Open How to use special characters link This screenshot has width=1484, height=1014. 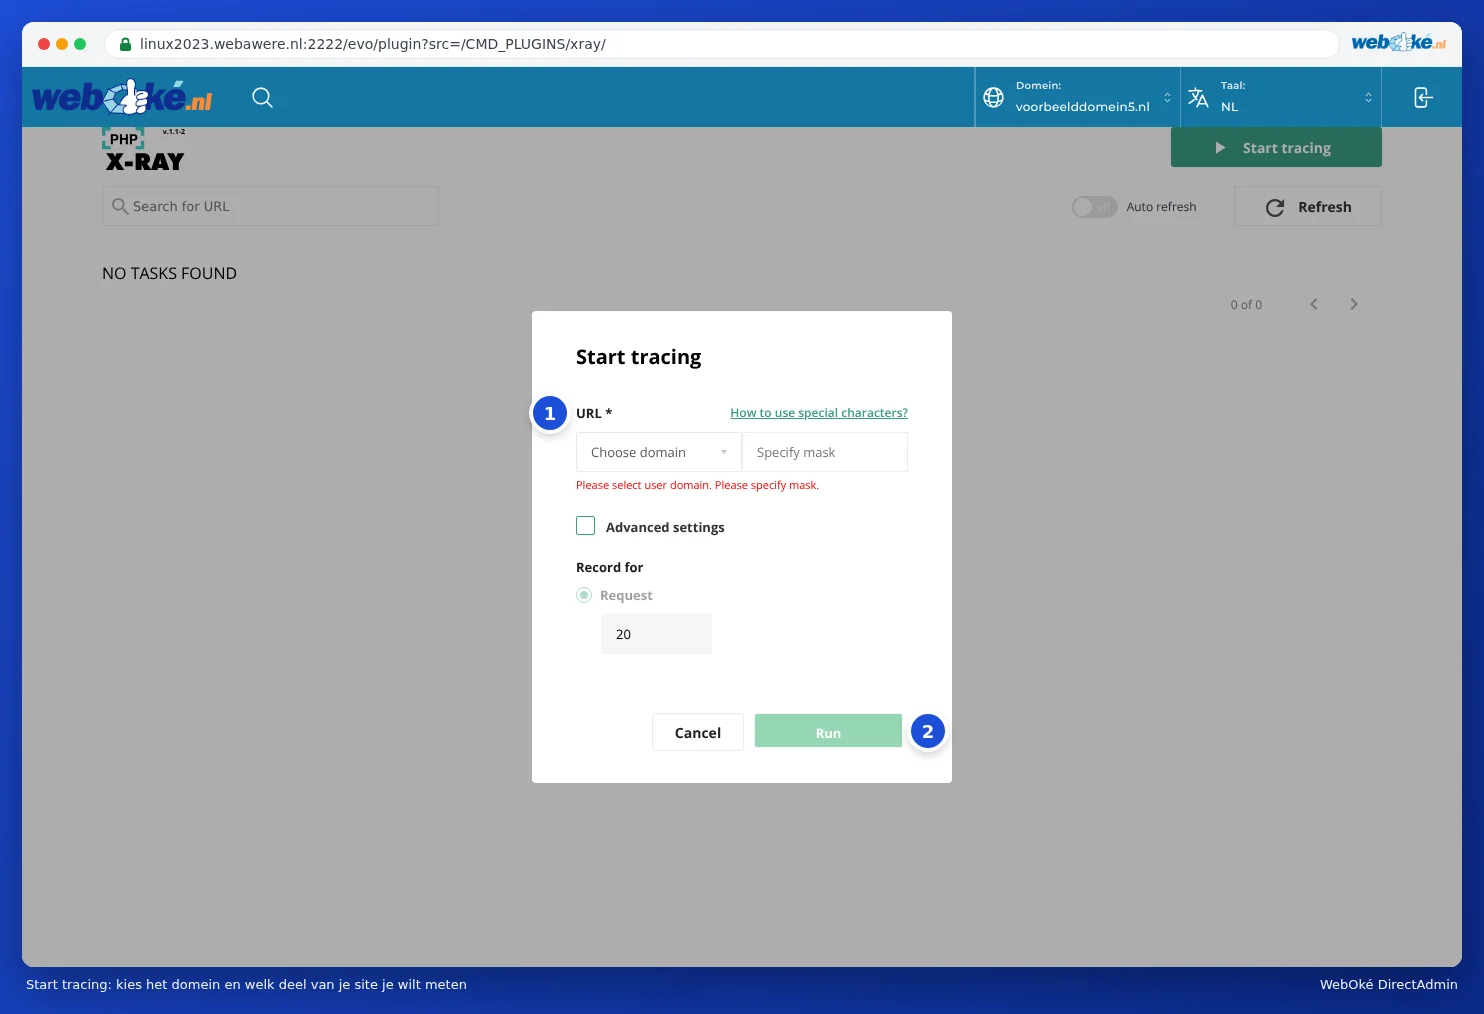pos(819,412)
